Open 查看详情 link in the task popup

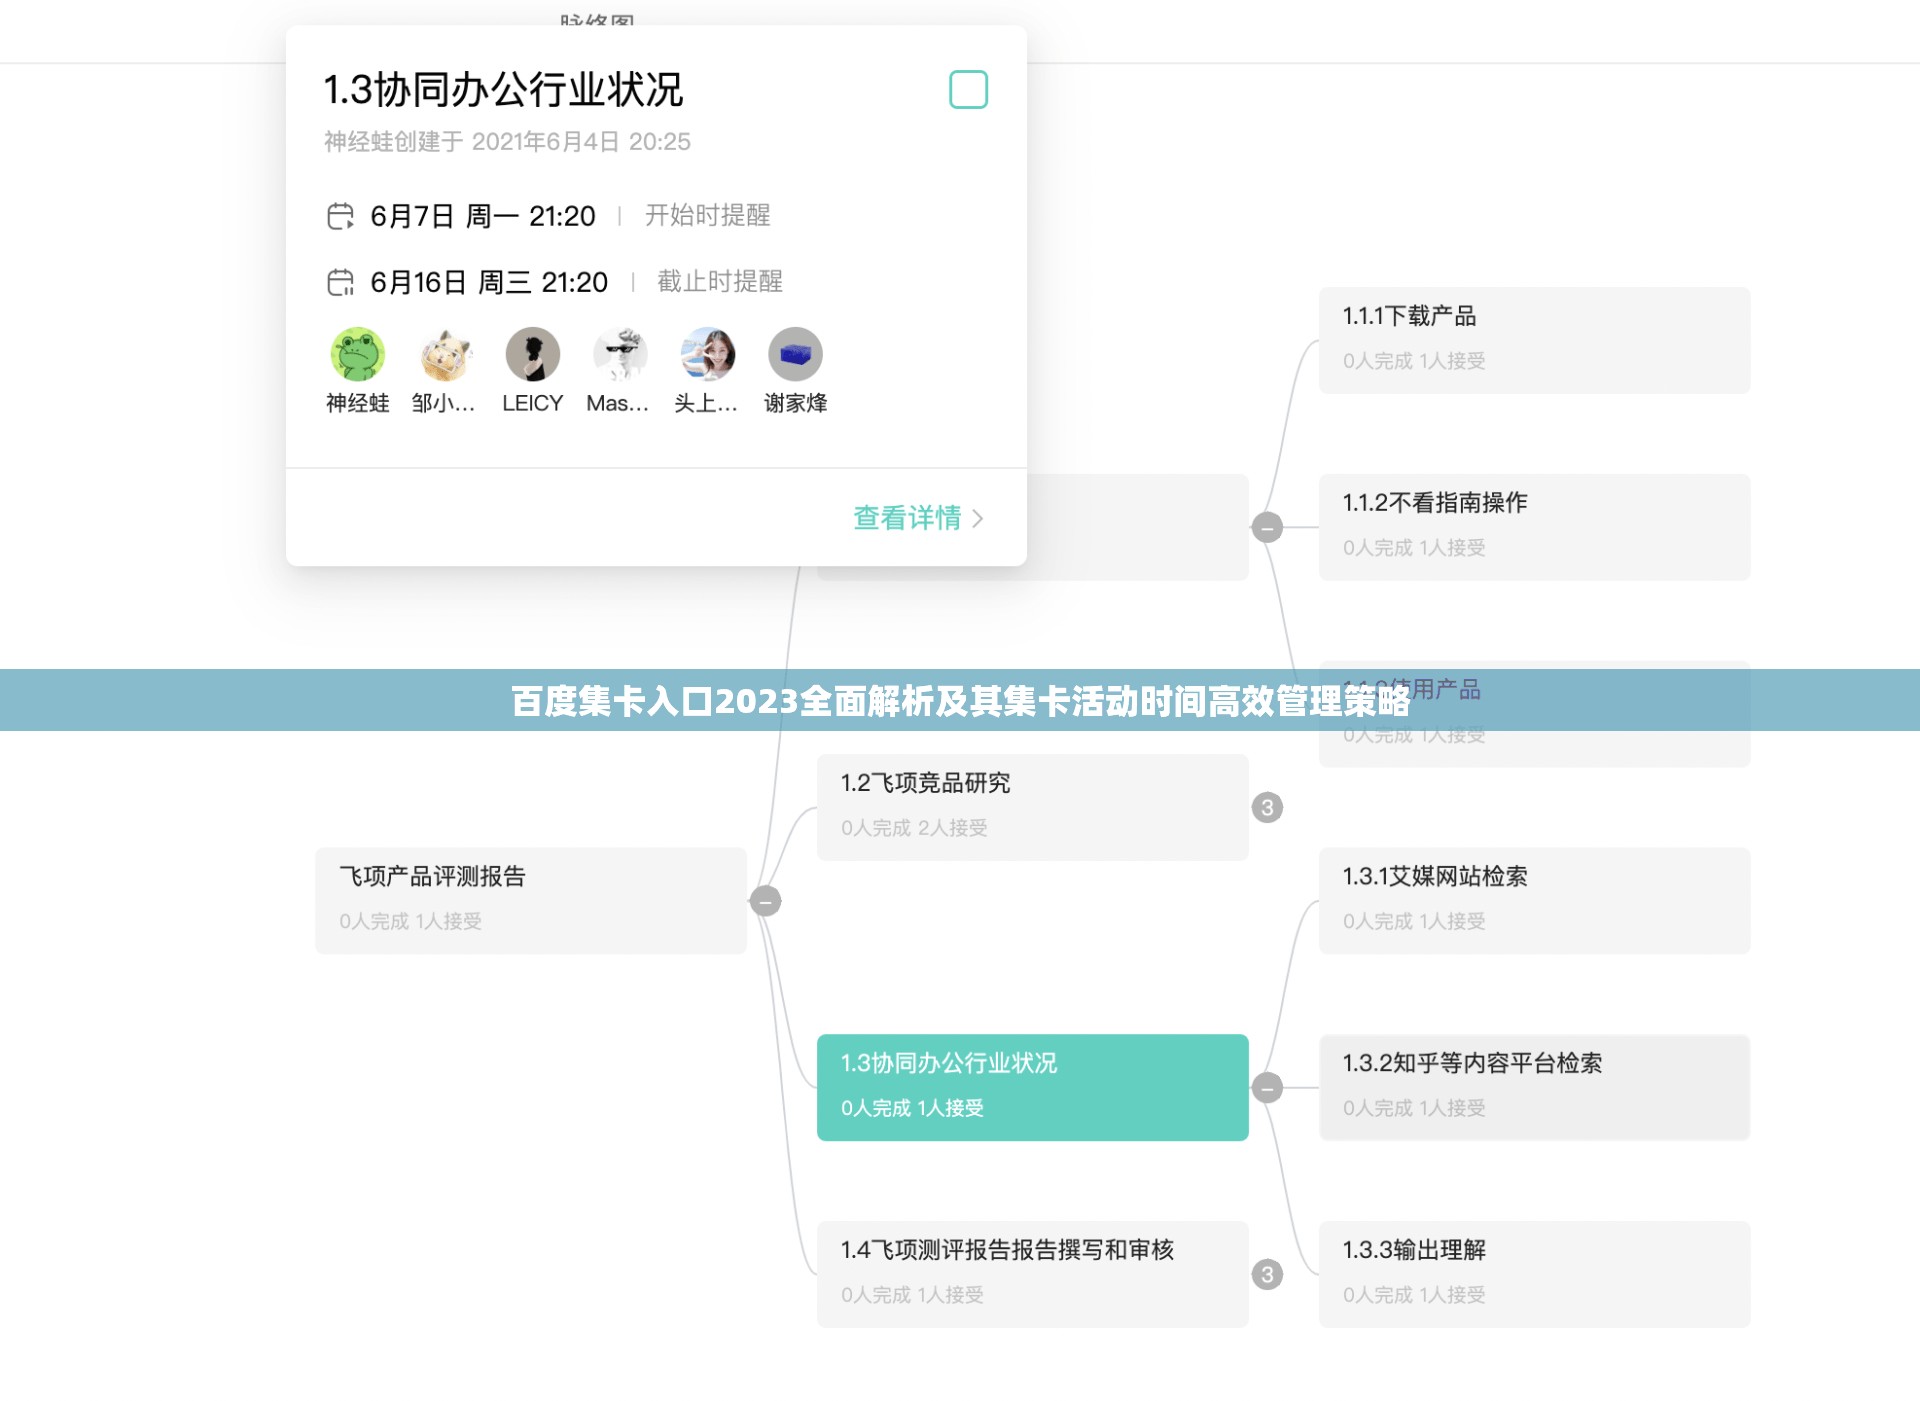pyautogui.click(x=918, y=518)
